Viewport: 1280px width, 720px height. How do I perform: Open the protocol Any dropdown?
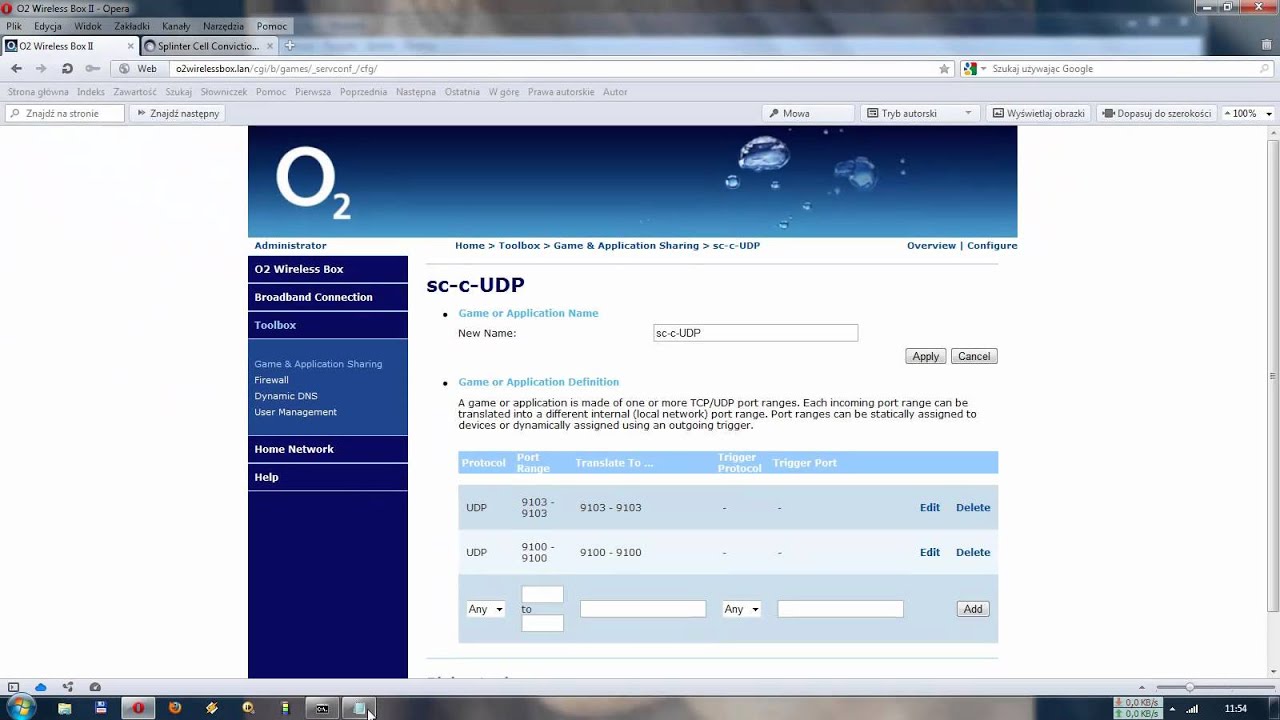(x=485, y=609)
